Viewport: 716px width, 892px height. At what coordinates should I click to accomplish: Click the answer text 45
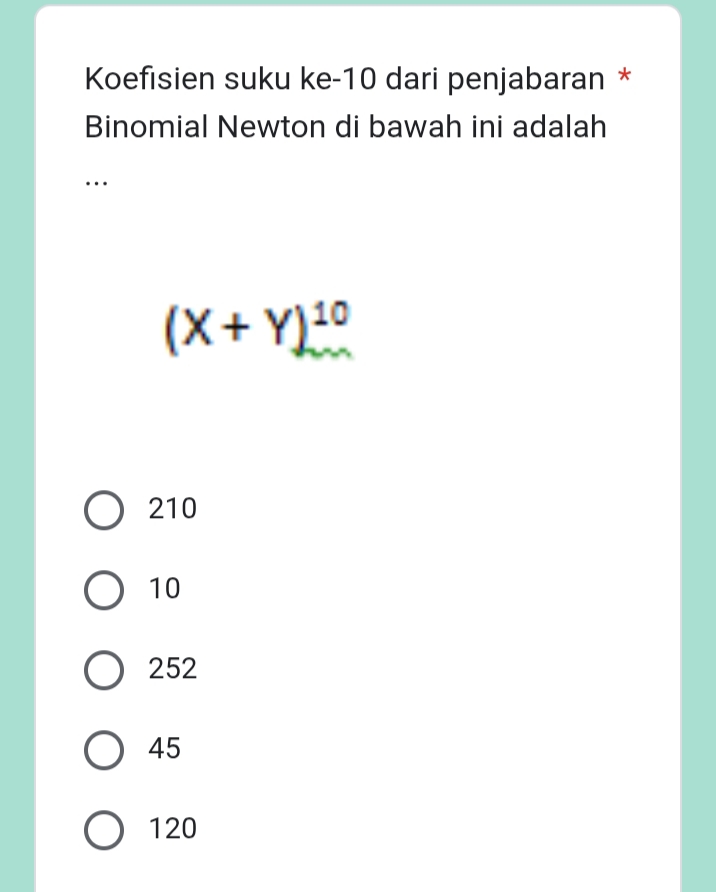click(166, 749)
